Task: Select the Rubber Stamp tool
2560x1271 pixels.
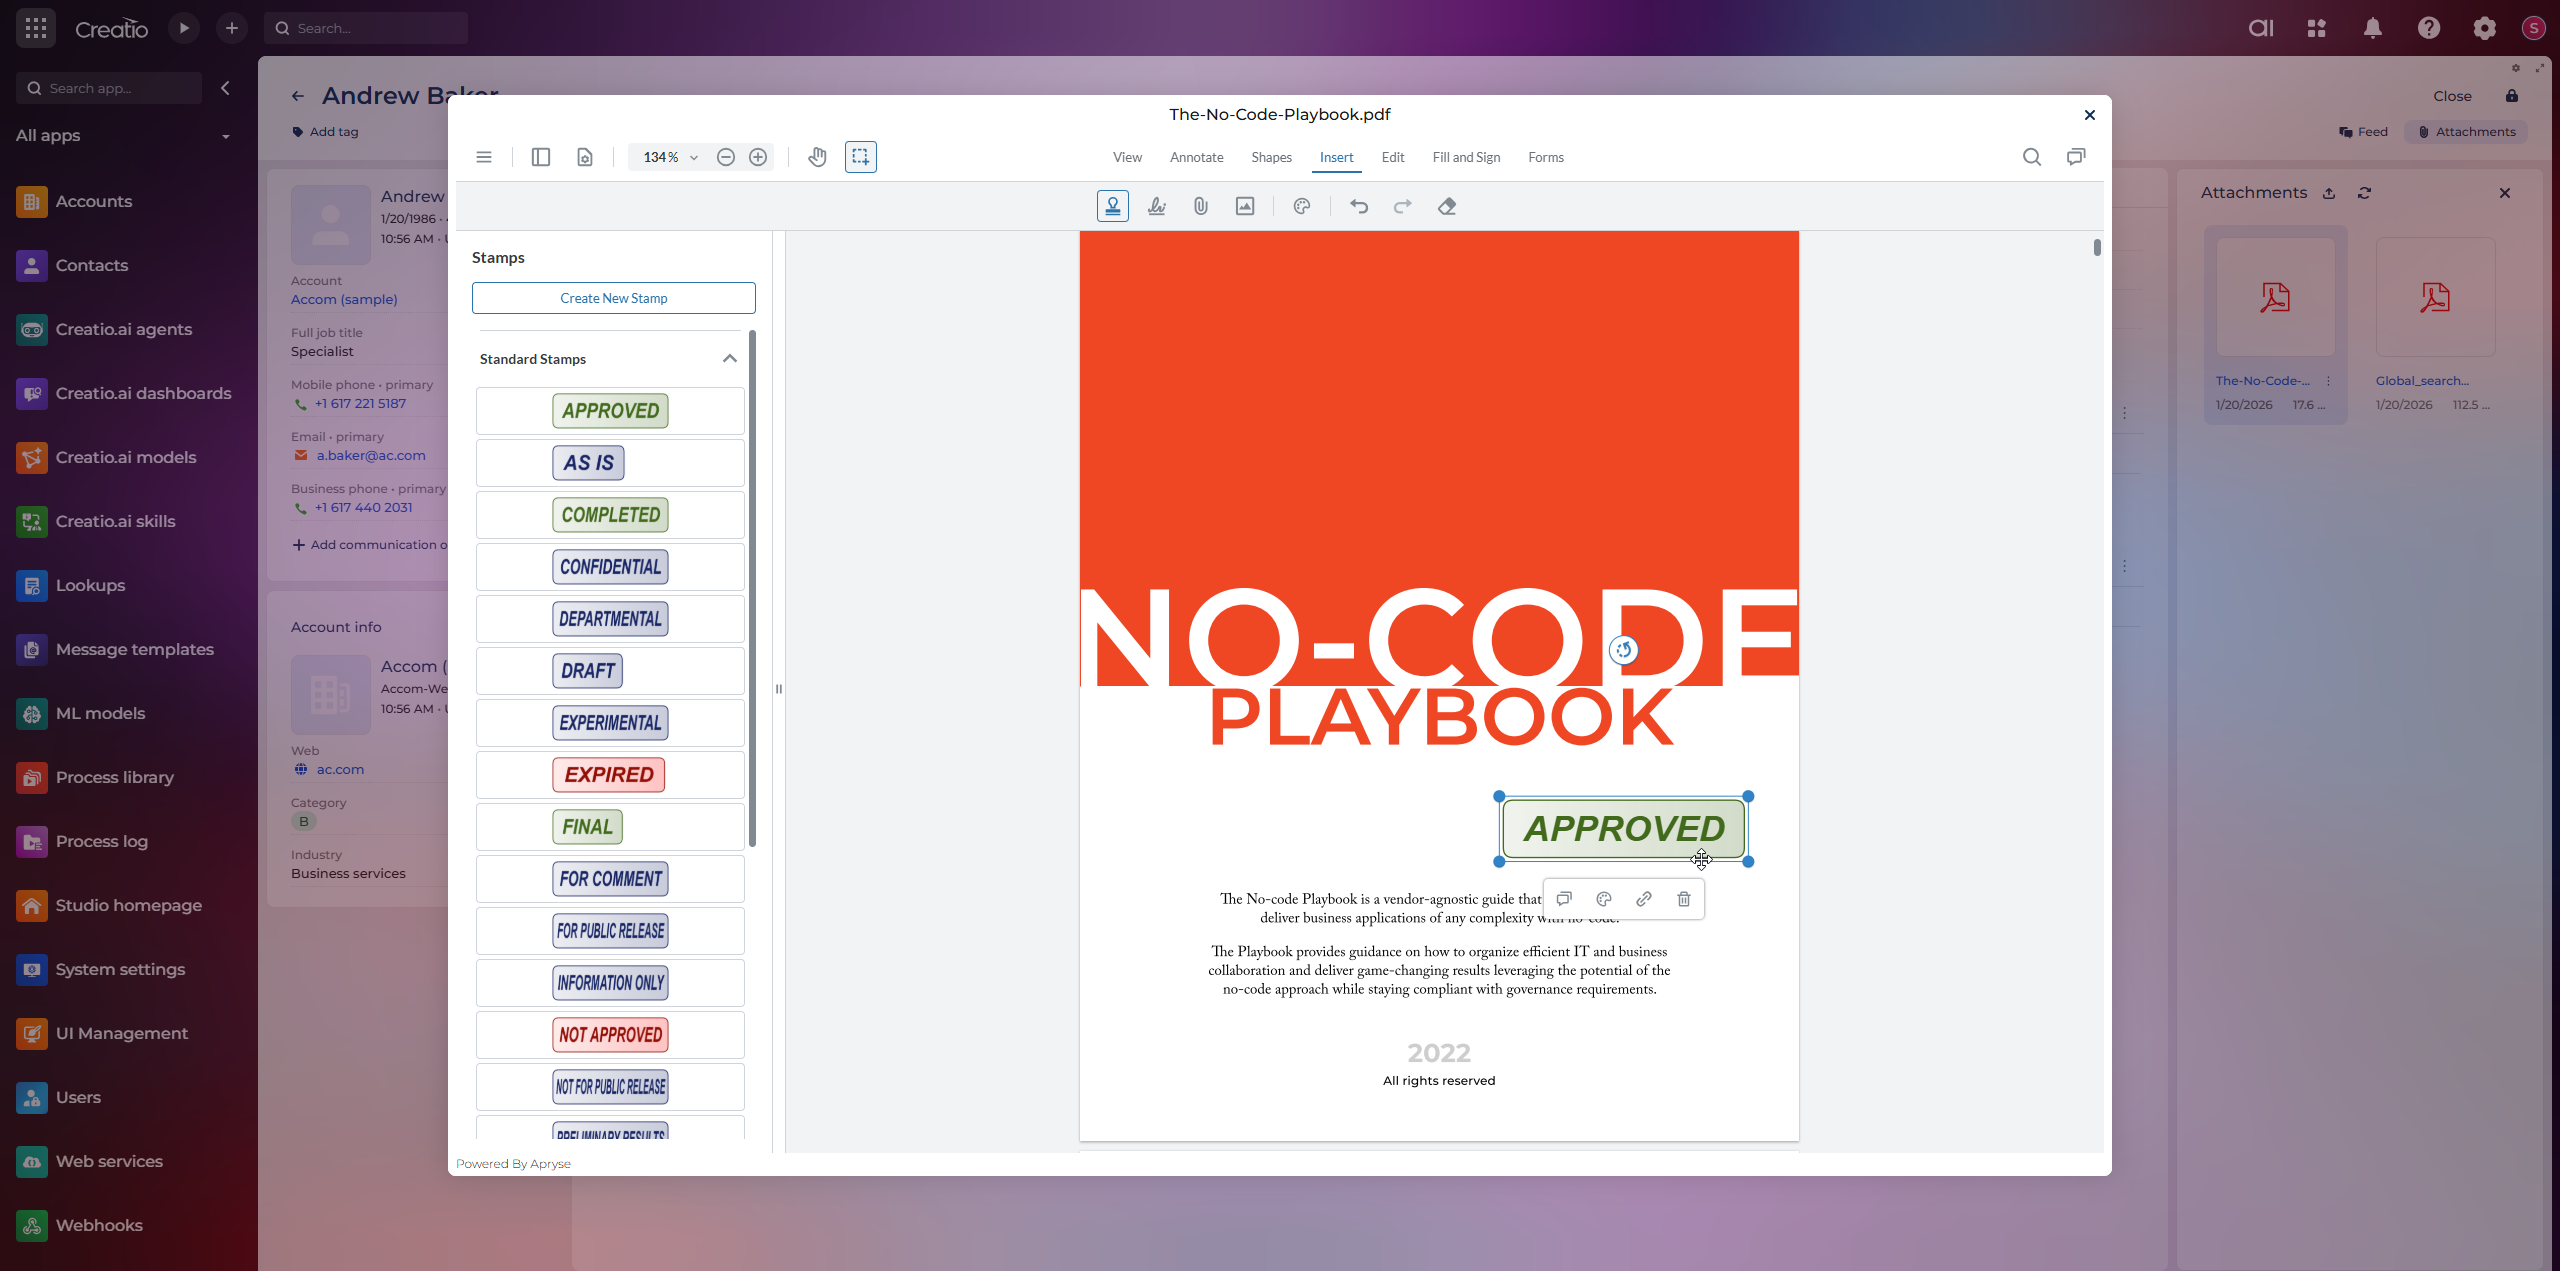Action: [x=1112, y=206]
